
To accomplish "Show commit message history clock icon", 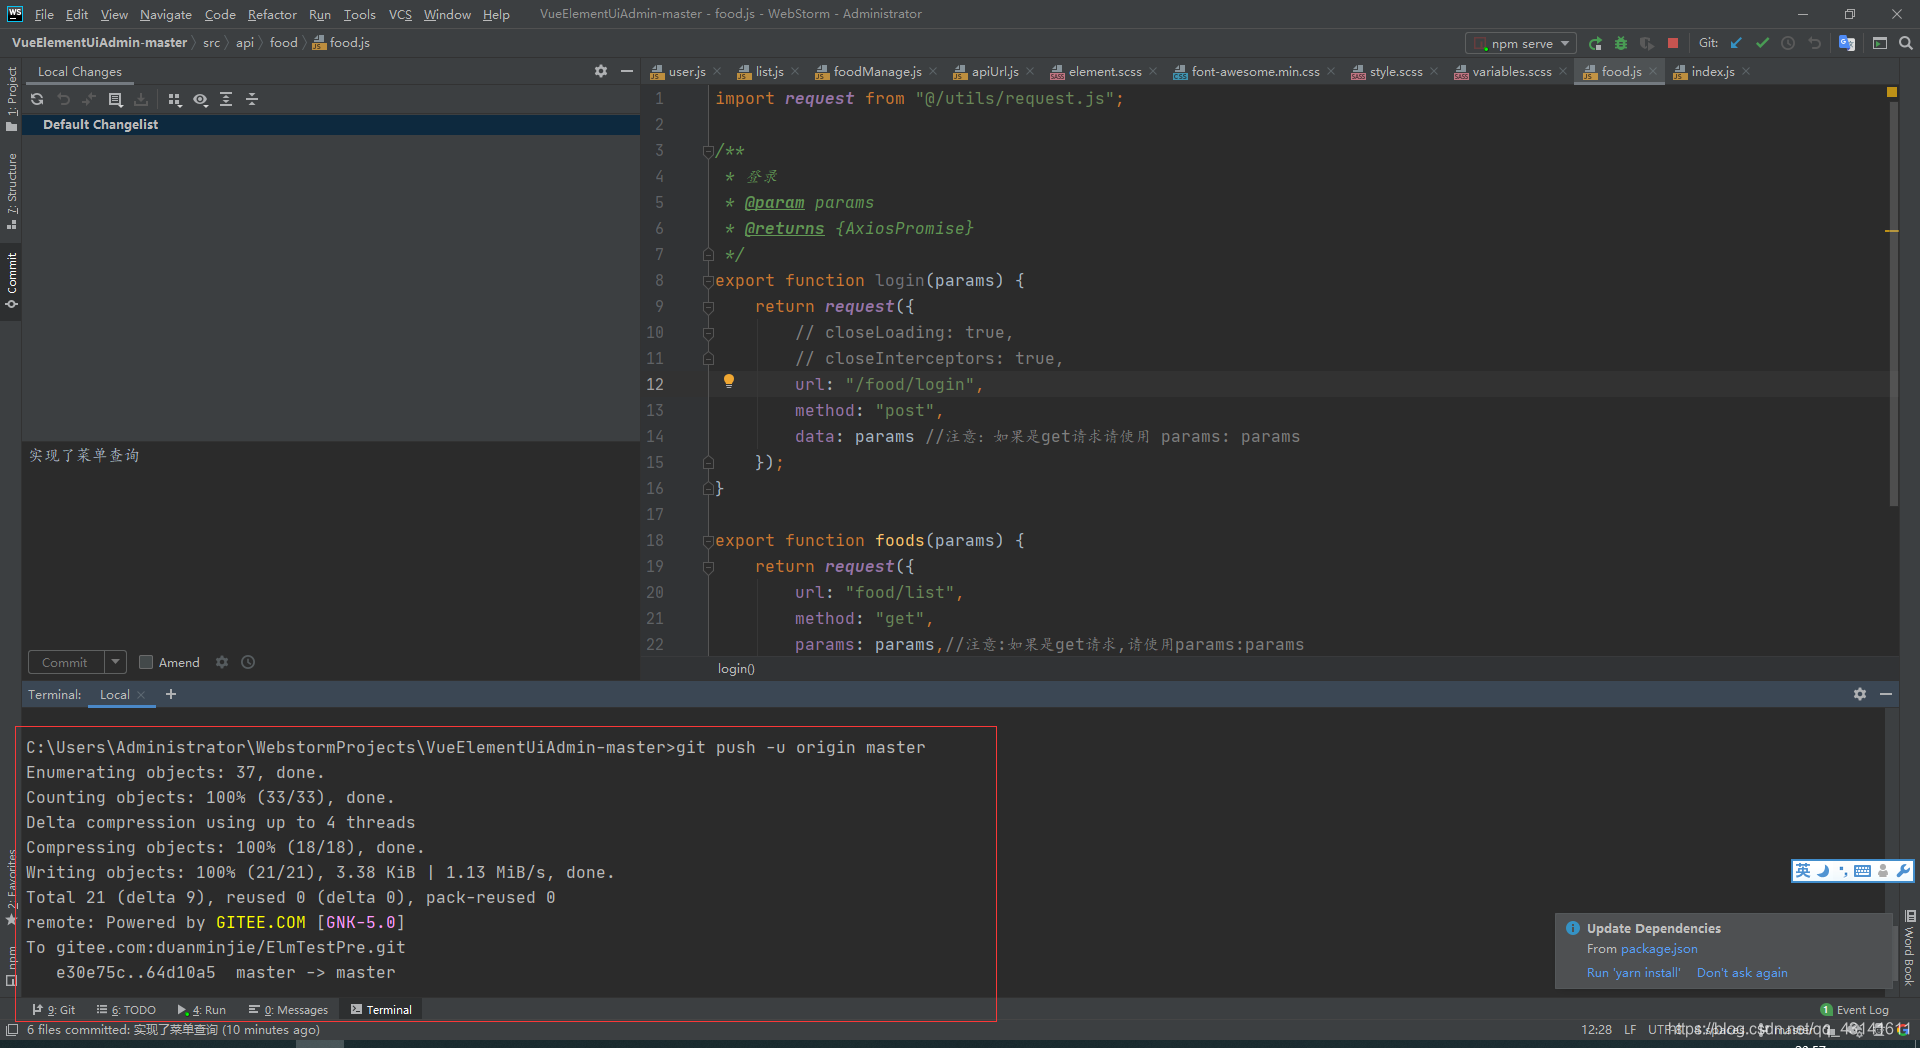I will pyautogui.click(x=248, y=662).
